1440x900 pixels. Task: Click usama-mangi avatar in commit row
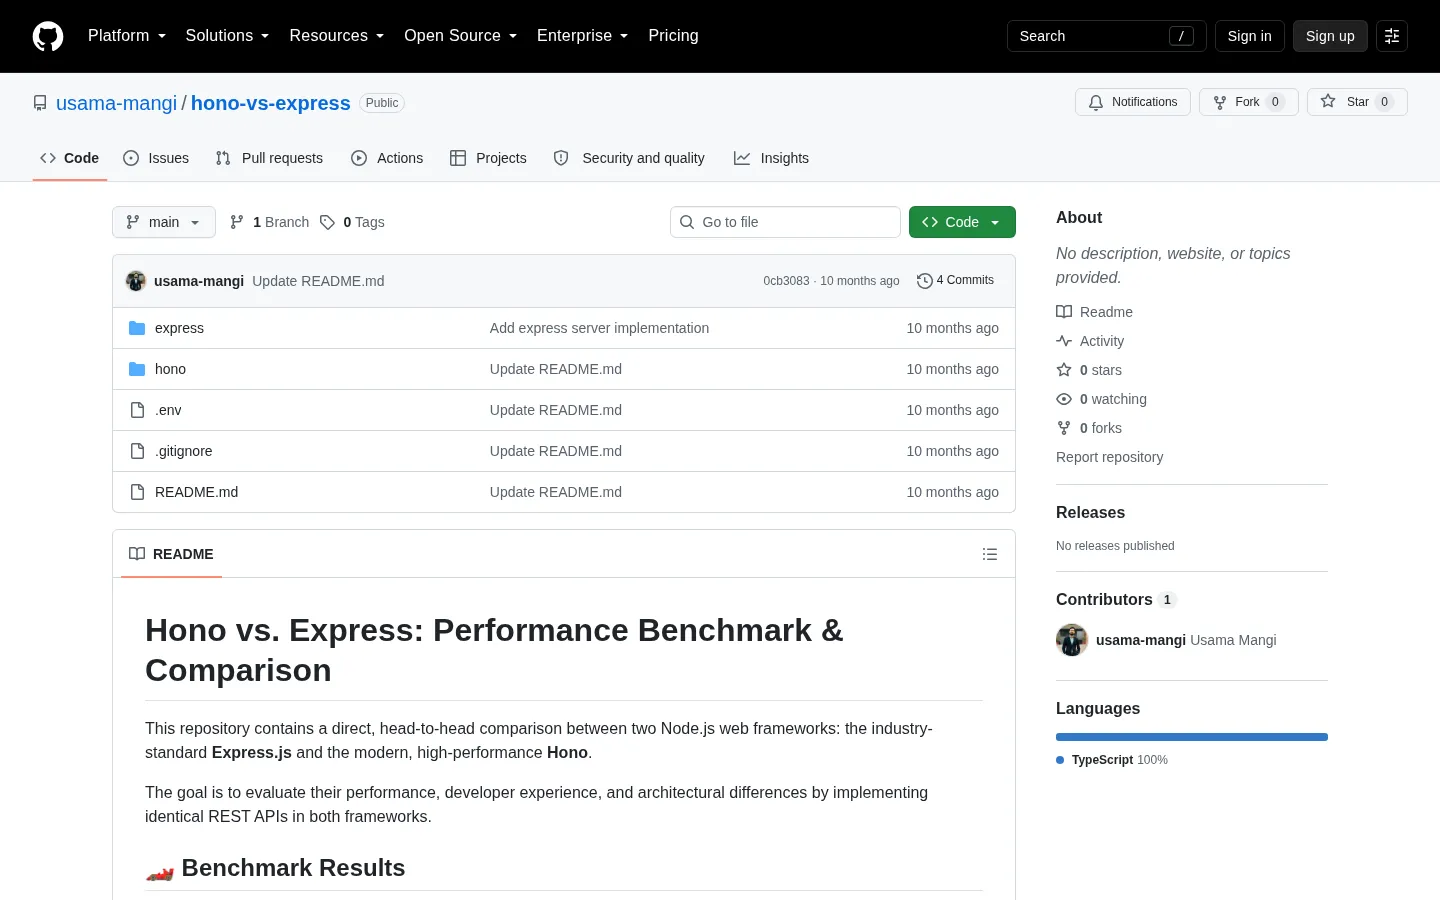[136, 281]
